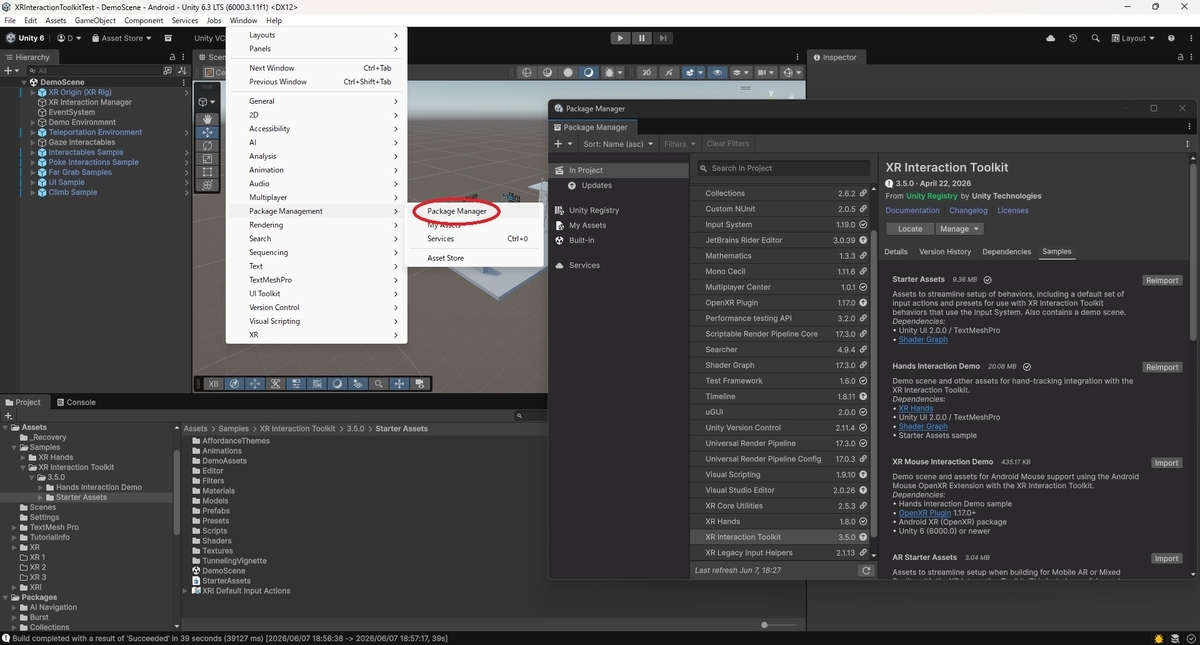The height and width of the screenshot is (645, 1200).
Task: Click the Hierarchy panel lock icon
Action: tap(172, 57)
